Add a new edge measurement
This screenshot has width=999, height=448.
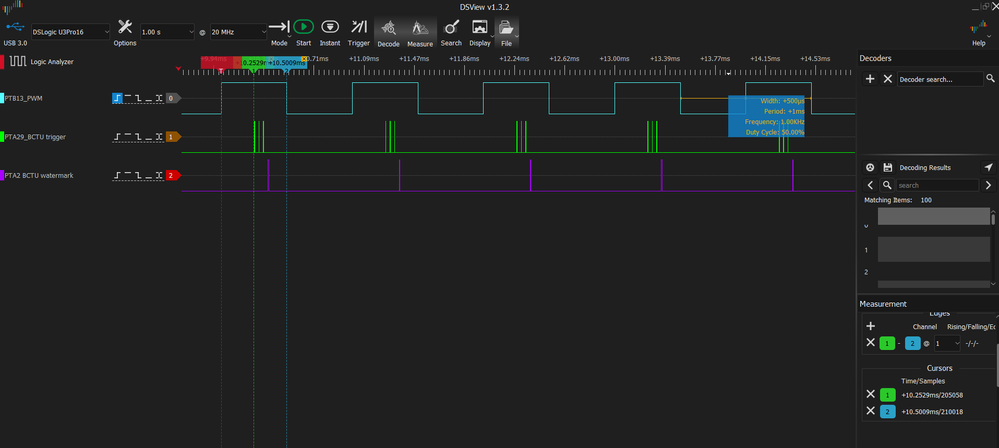click(x=870, y=326)
